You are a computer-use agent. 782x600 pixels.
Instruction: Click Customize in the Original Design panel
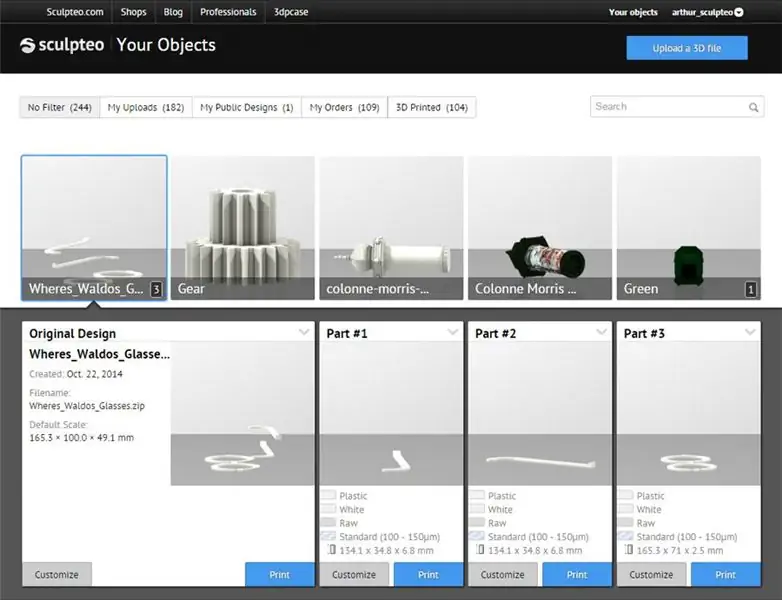click(57, 575)
